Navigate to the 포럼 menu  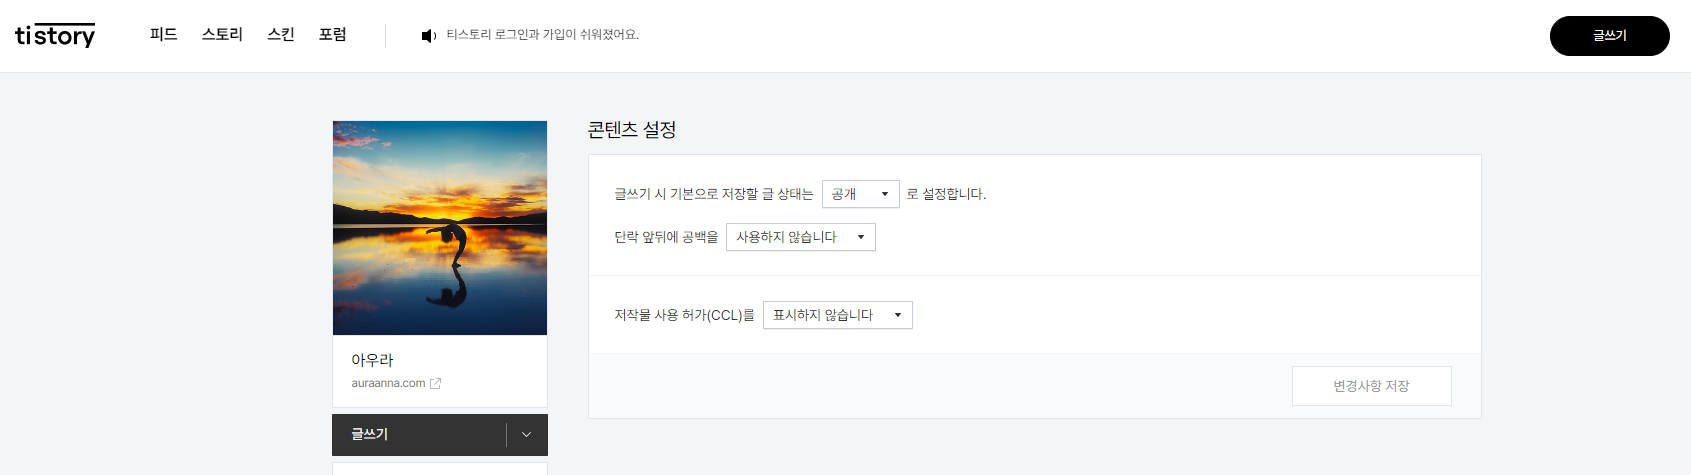[x=333, y=35]
